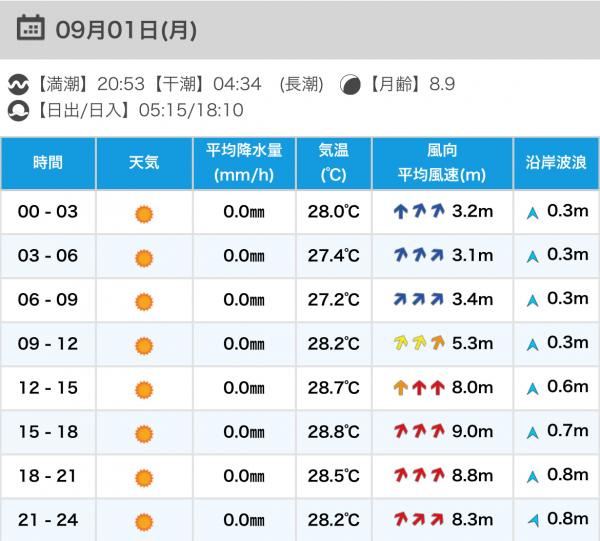
Task: Click the sunny icon in the 00 - 03 row
Action: pyautogui.click(x=144, y=214)
